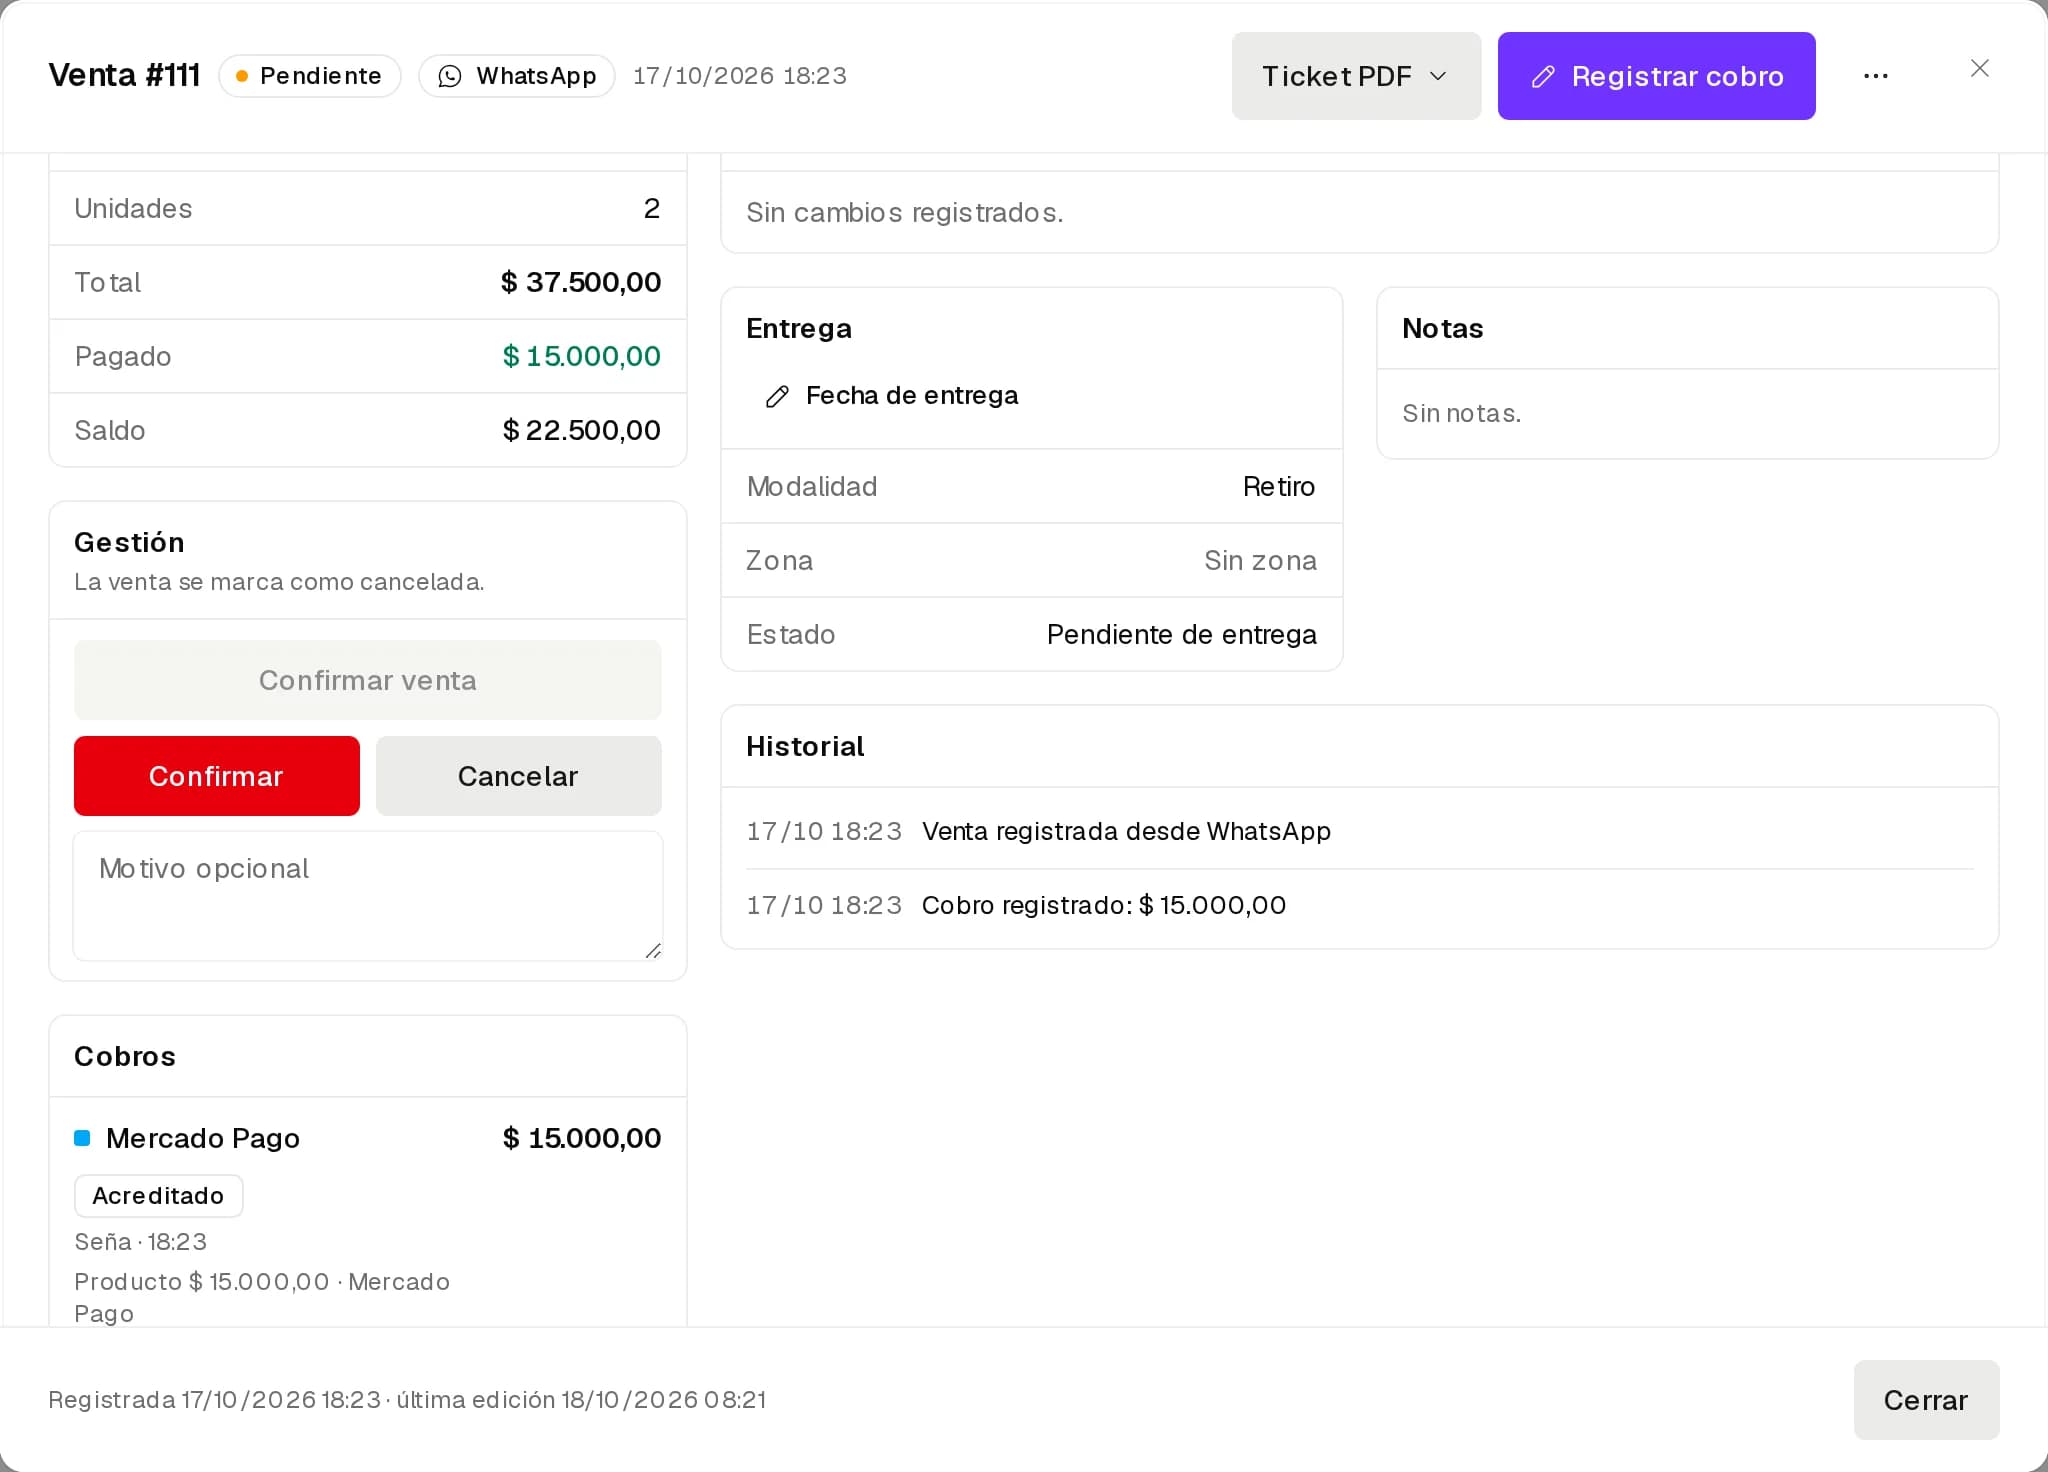Click the Zona value Sin zona
Screen dimensions: 2048x1472
[x=1260, y=560]
